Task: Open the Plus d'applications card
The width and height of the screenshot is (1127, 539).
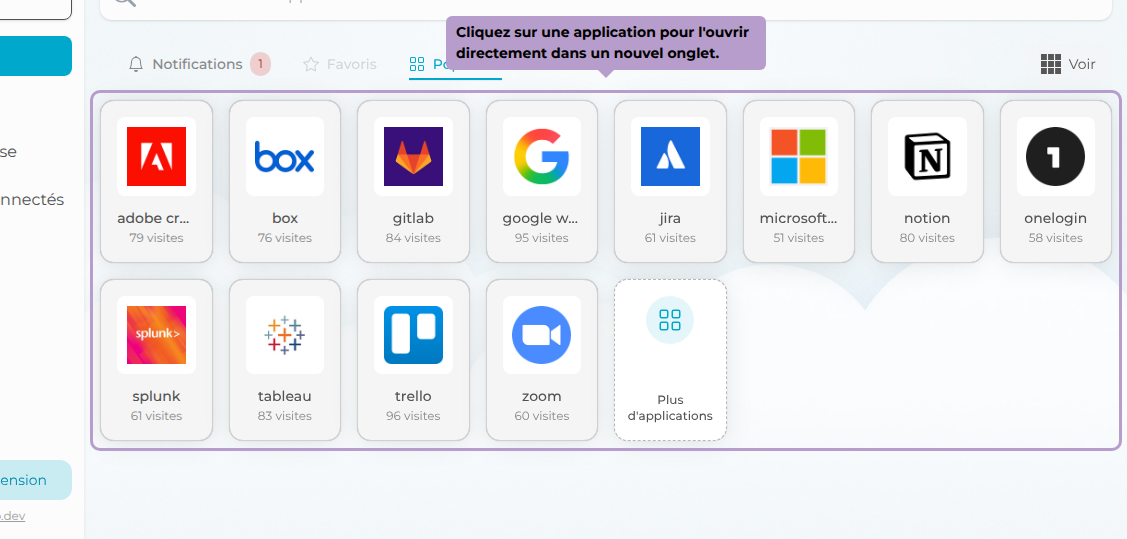Action: coord(670,359)
